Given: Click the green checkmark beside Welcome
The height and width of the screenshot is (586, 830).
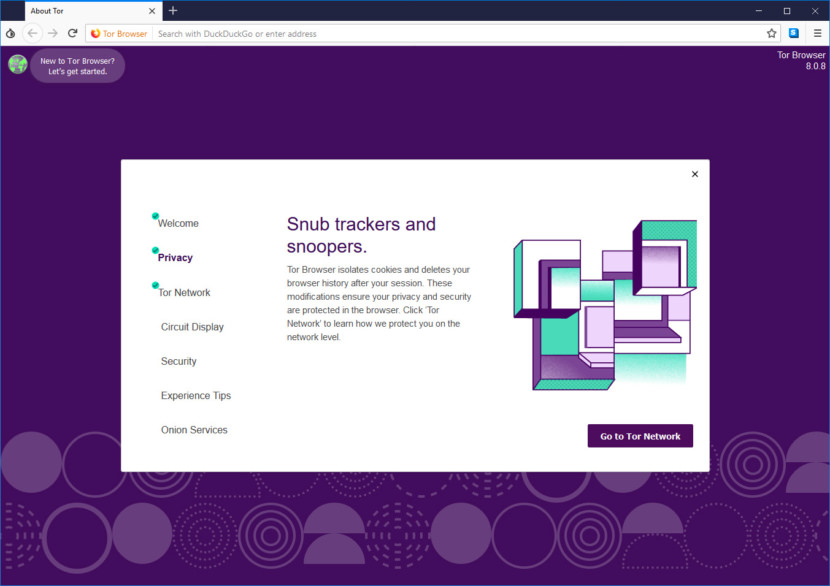Looking at the screenshot, I should [x=155, y=215].
